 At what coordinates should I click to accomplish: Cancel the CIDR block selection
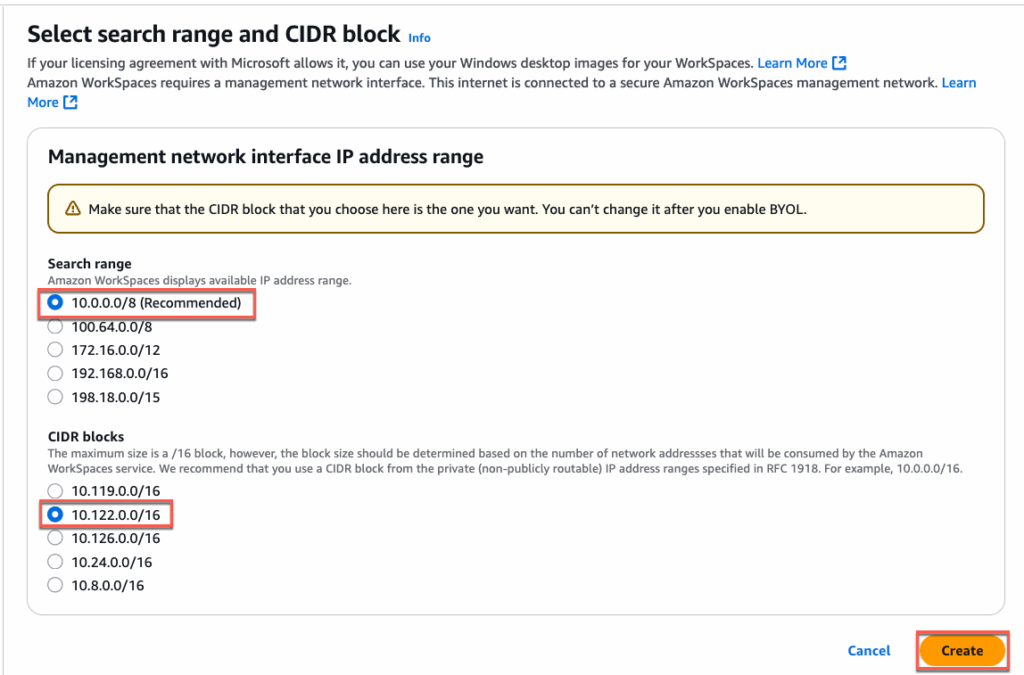click(x=868, y=650)
